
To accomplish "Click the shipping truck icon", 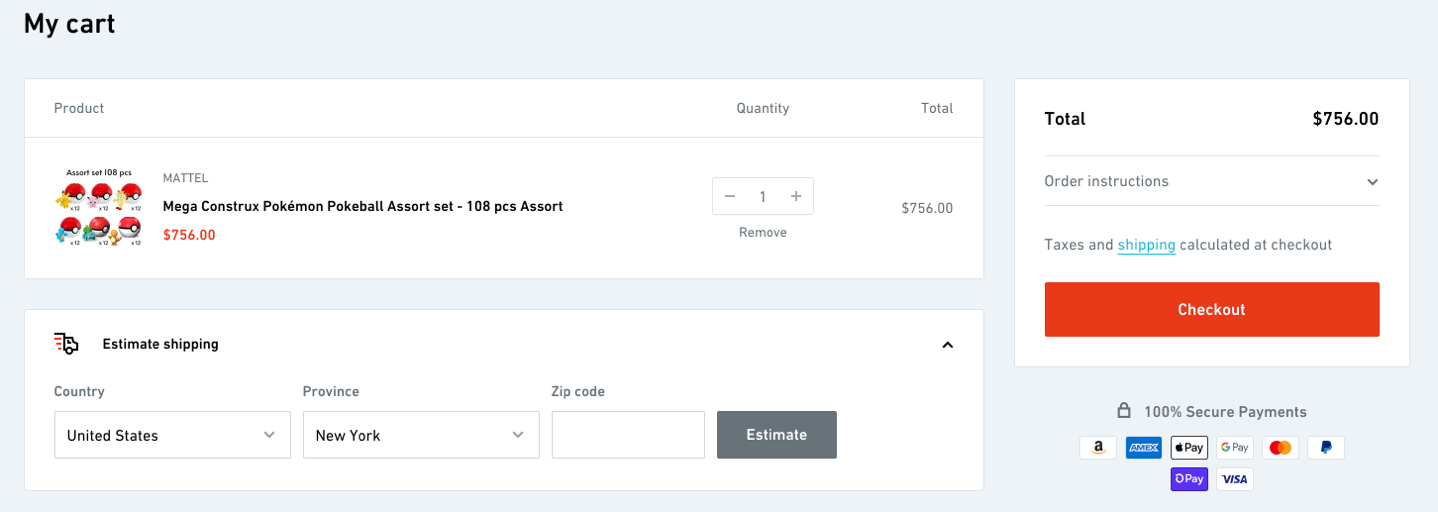I will click(x=66, y=344).
